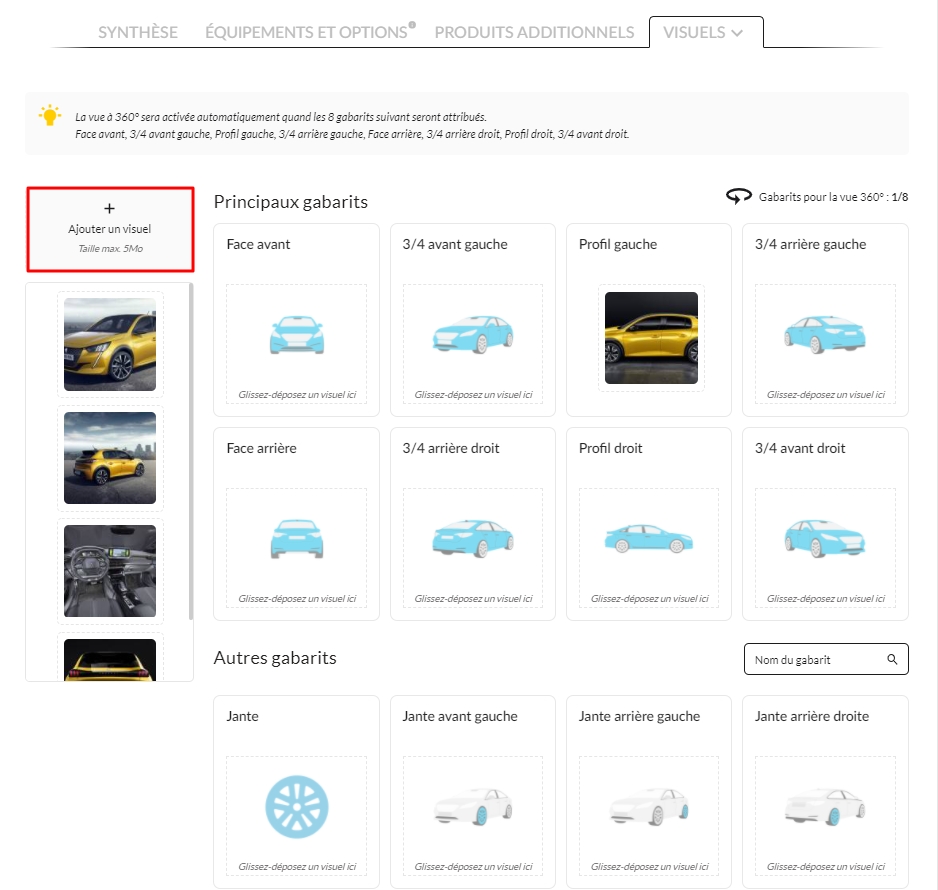Click the 3/4 arrière droit car icon
The width and height of the screenshot is (938, 890).
click(473, 539)
